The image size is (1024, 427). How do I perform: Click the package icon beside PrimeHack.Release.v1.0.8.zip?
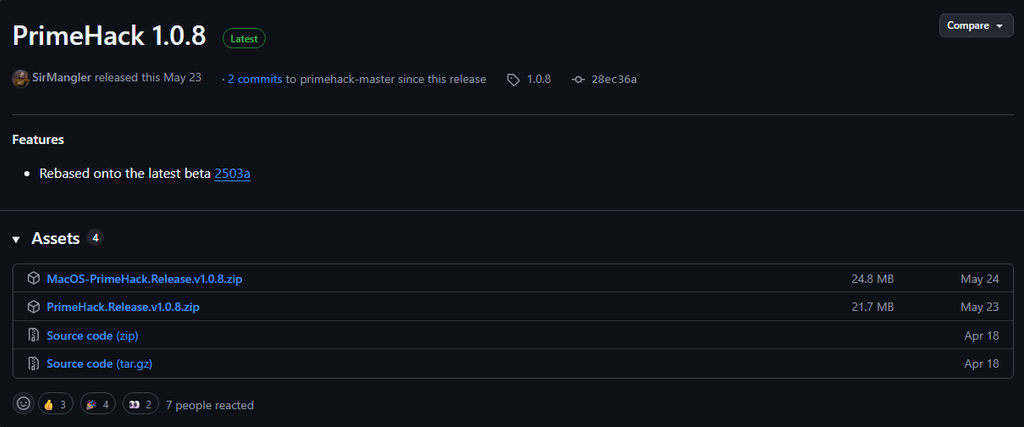click(33, 307)
